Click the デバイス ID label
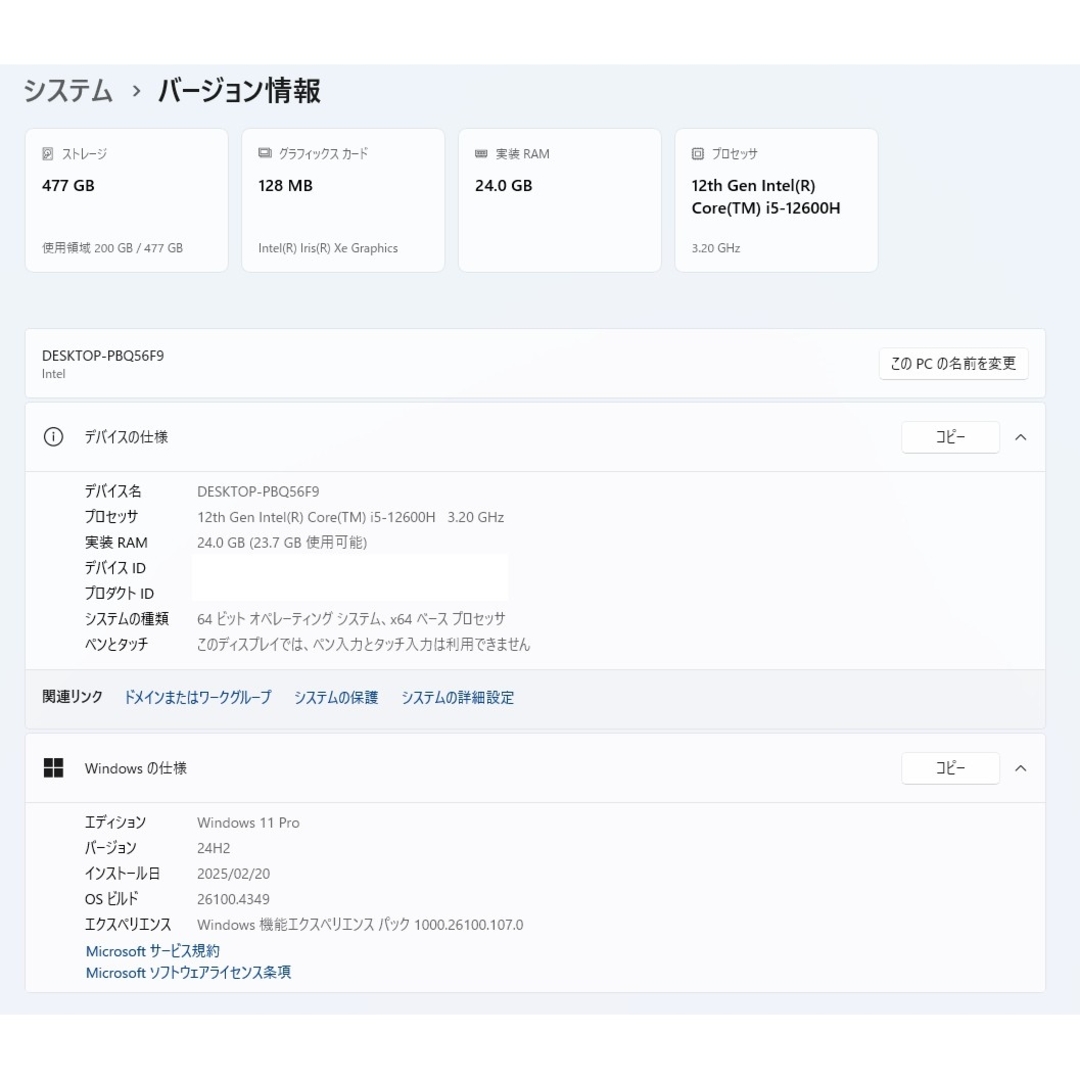 tap(115, 568)
